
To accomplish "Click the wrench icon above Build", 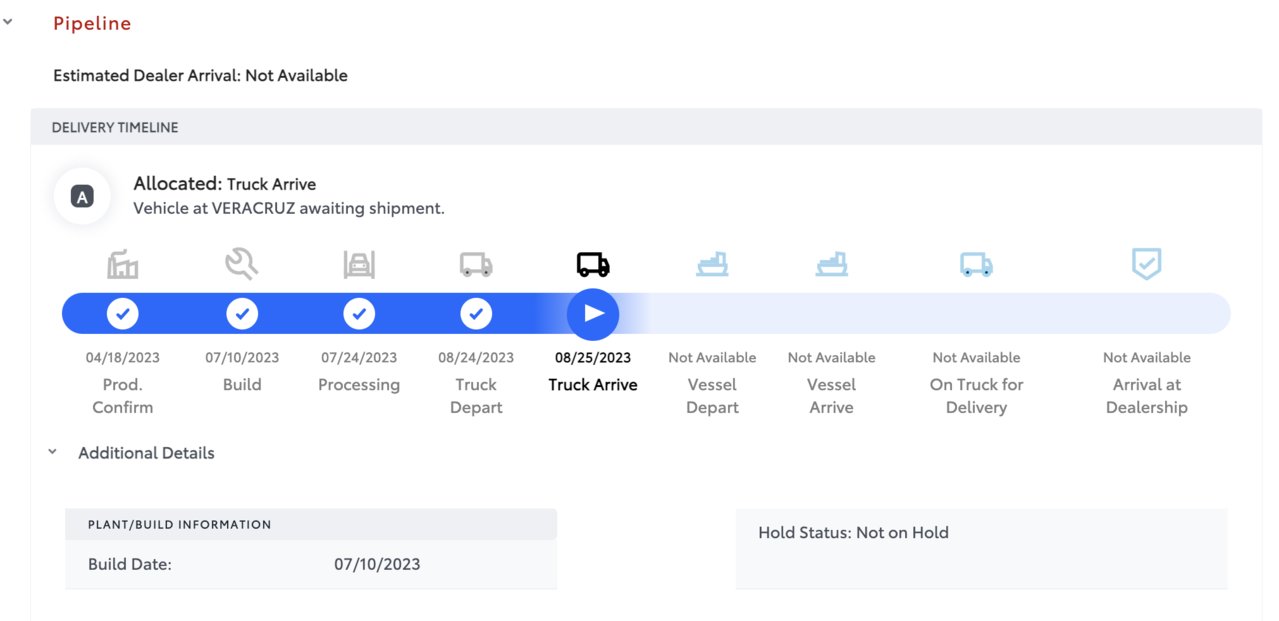I will pos(241,264).
